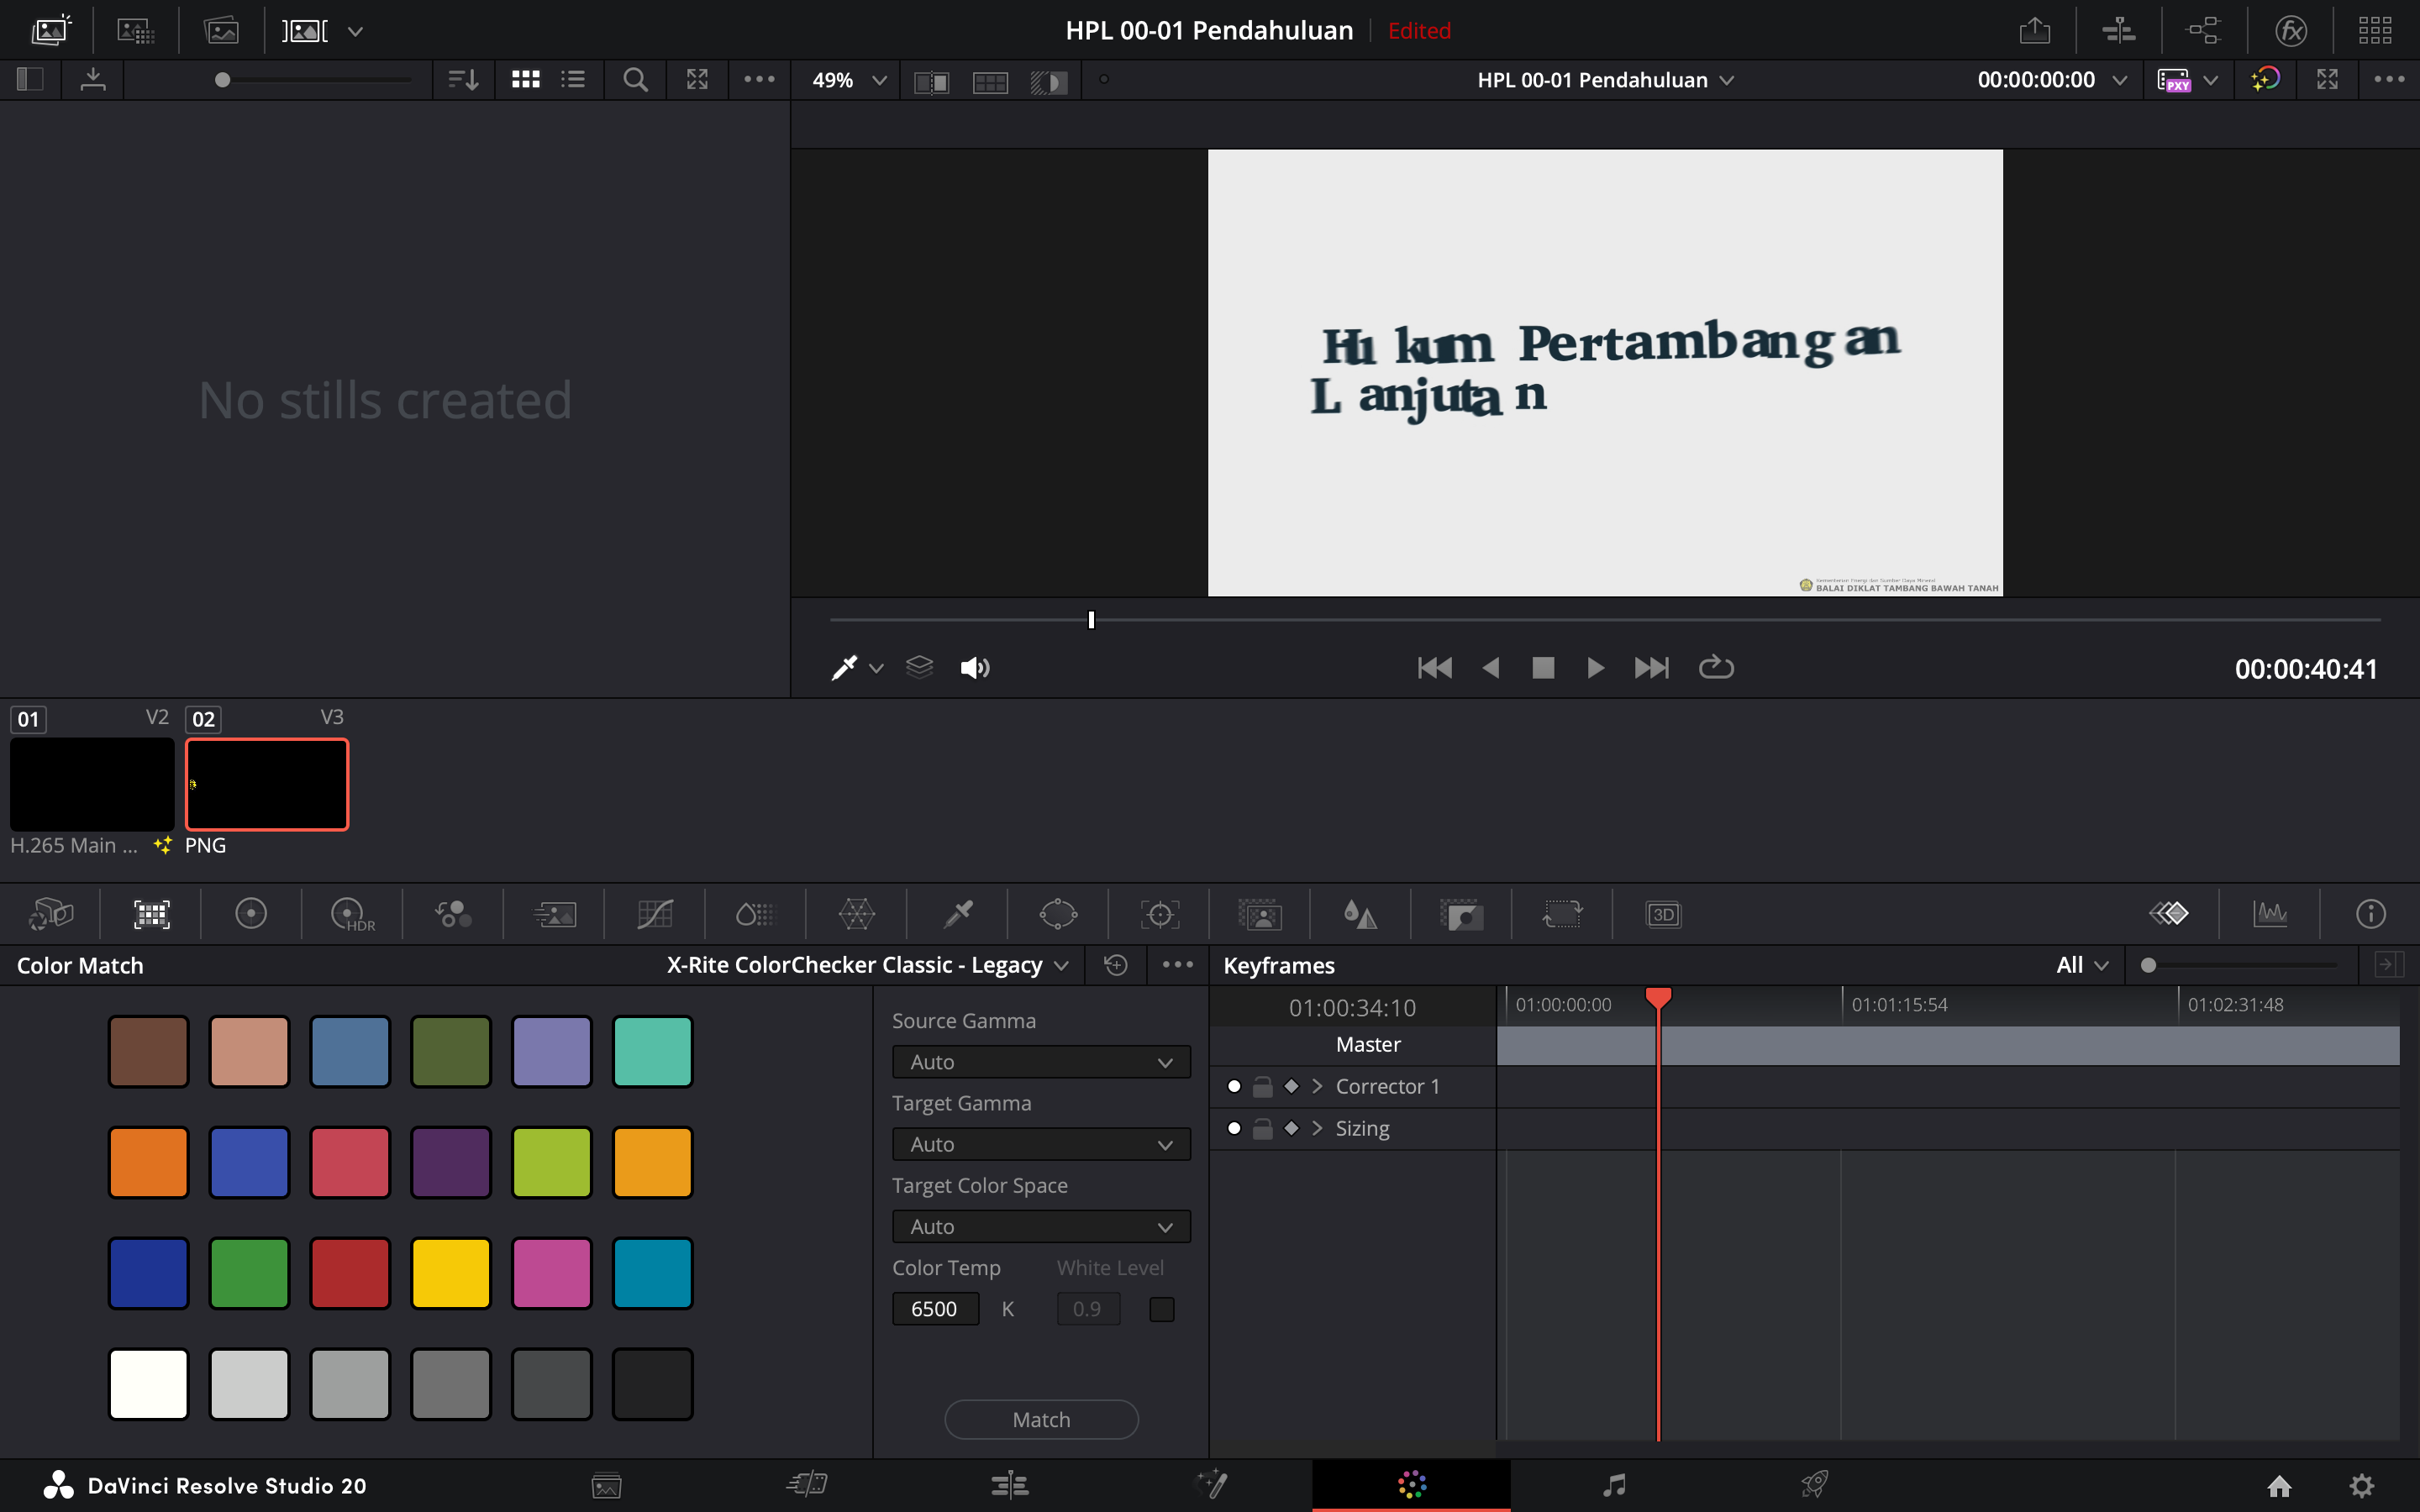This screenshot has height=1512, width=2420.
Task: Select the Qualifier eyedropper palette
Action: coord(958,914)
